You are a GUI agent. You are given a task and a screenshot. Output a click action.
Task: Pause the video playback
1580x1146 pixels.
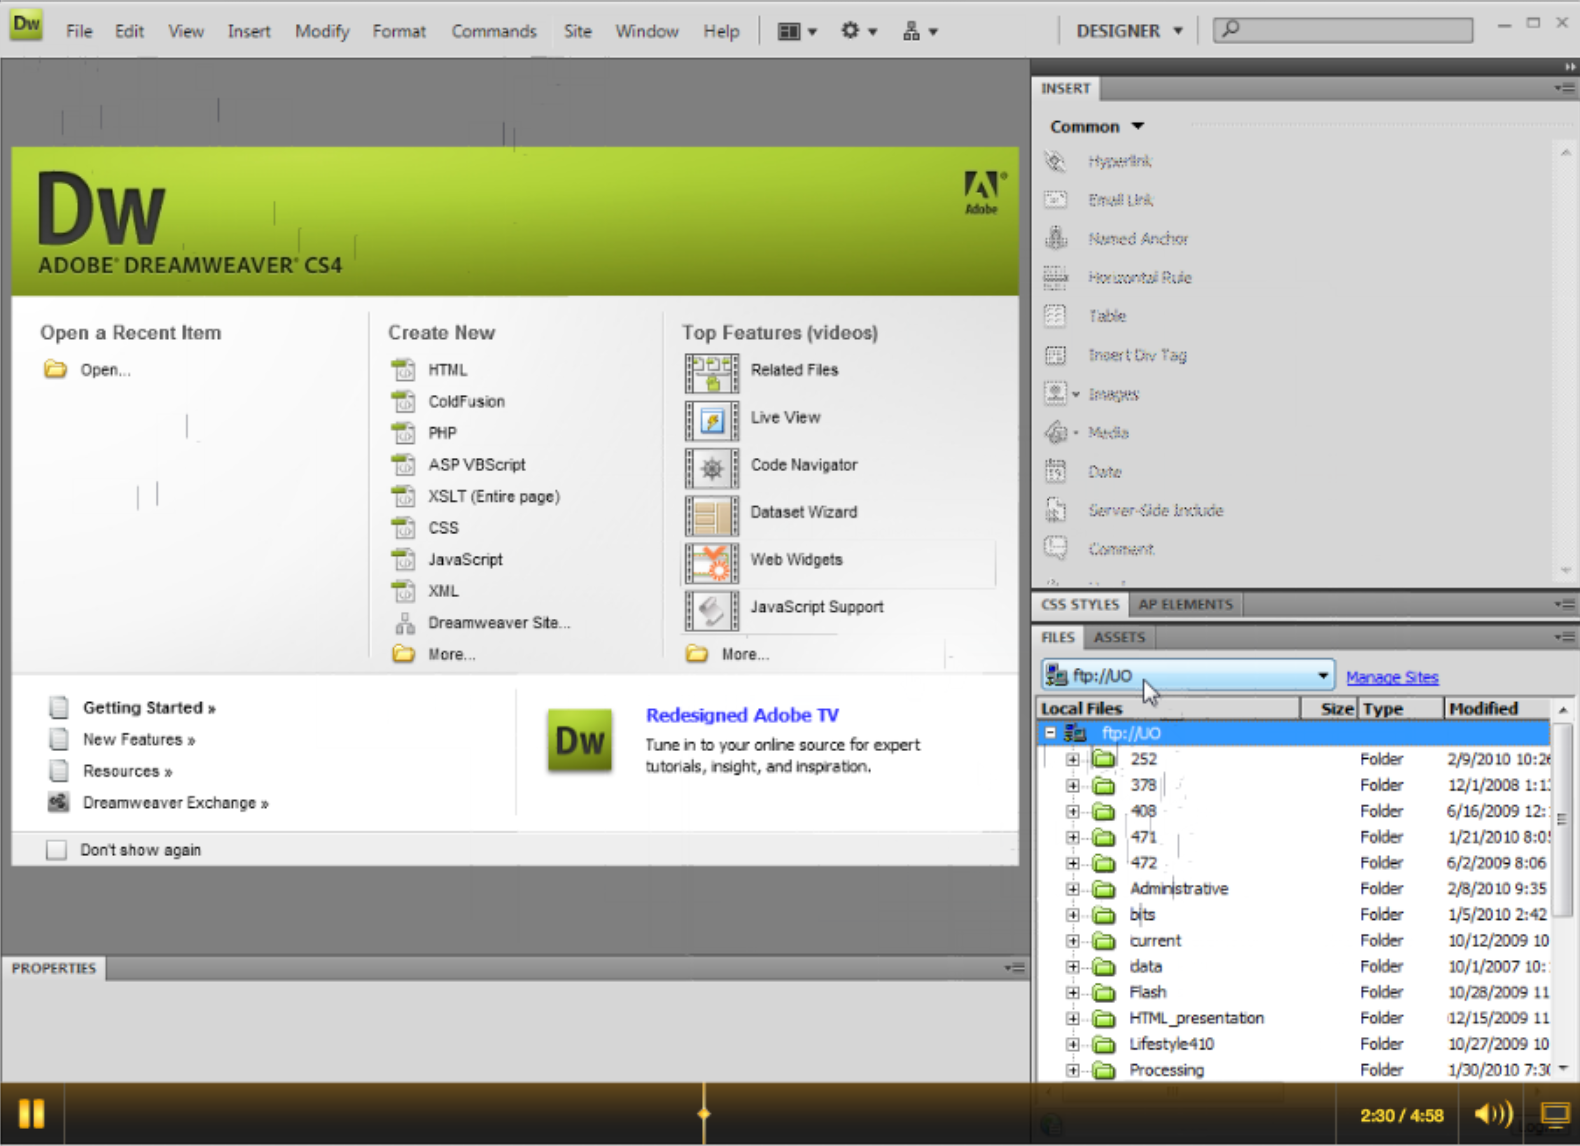click(31, 1113)
